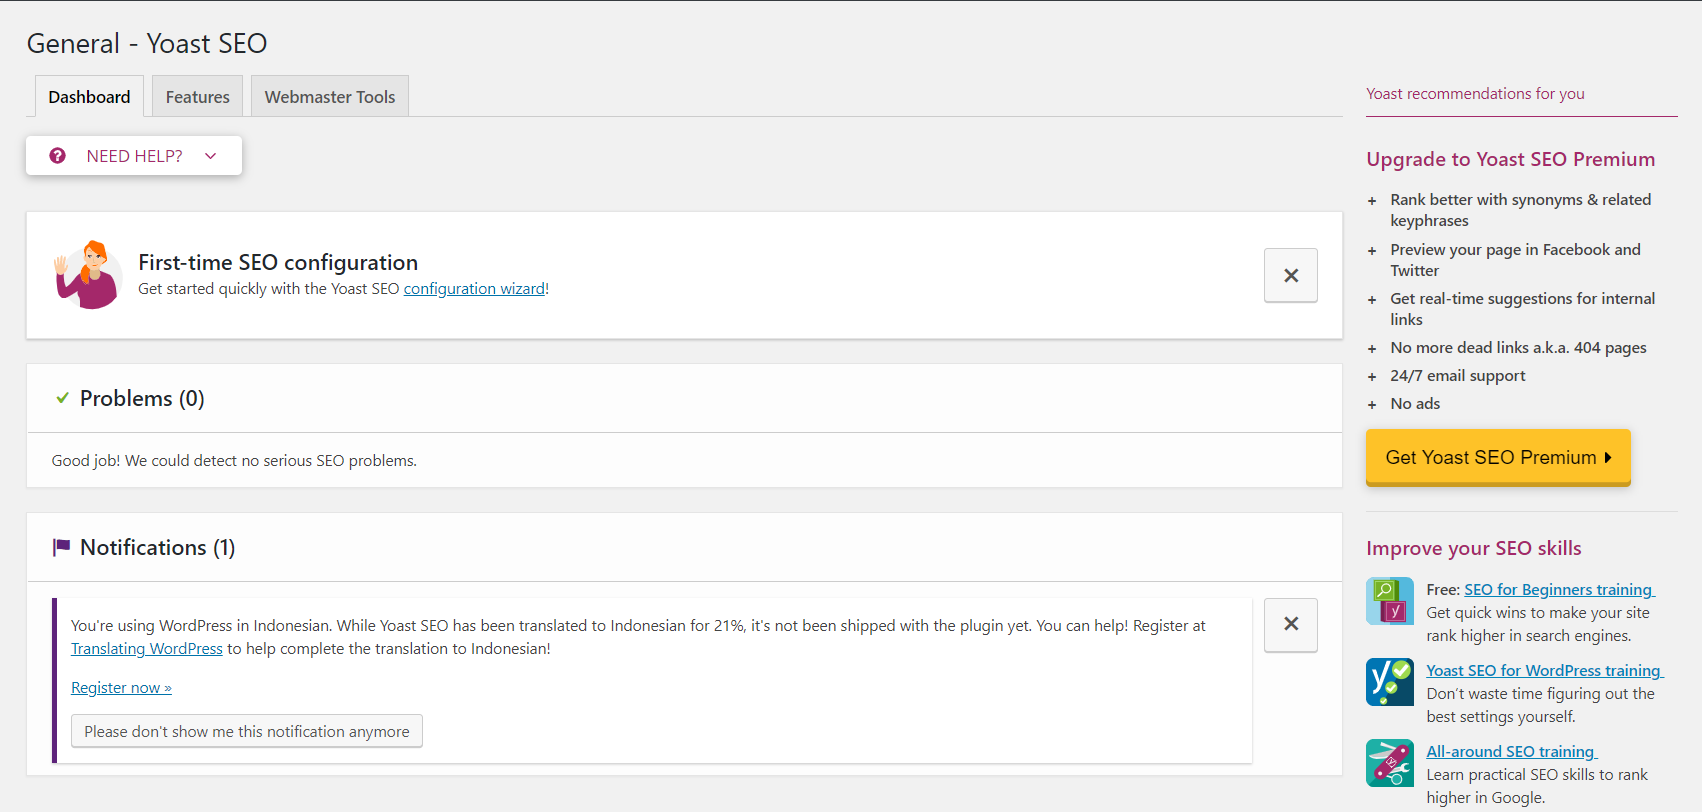
Task: Click the Yoast SEO for WordPress training icon
Action: (1390, 682)
